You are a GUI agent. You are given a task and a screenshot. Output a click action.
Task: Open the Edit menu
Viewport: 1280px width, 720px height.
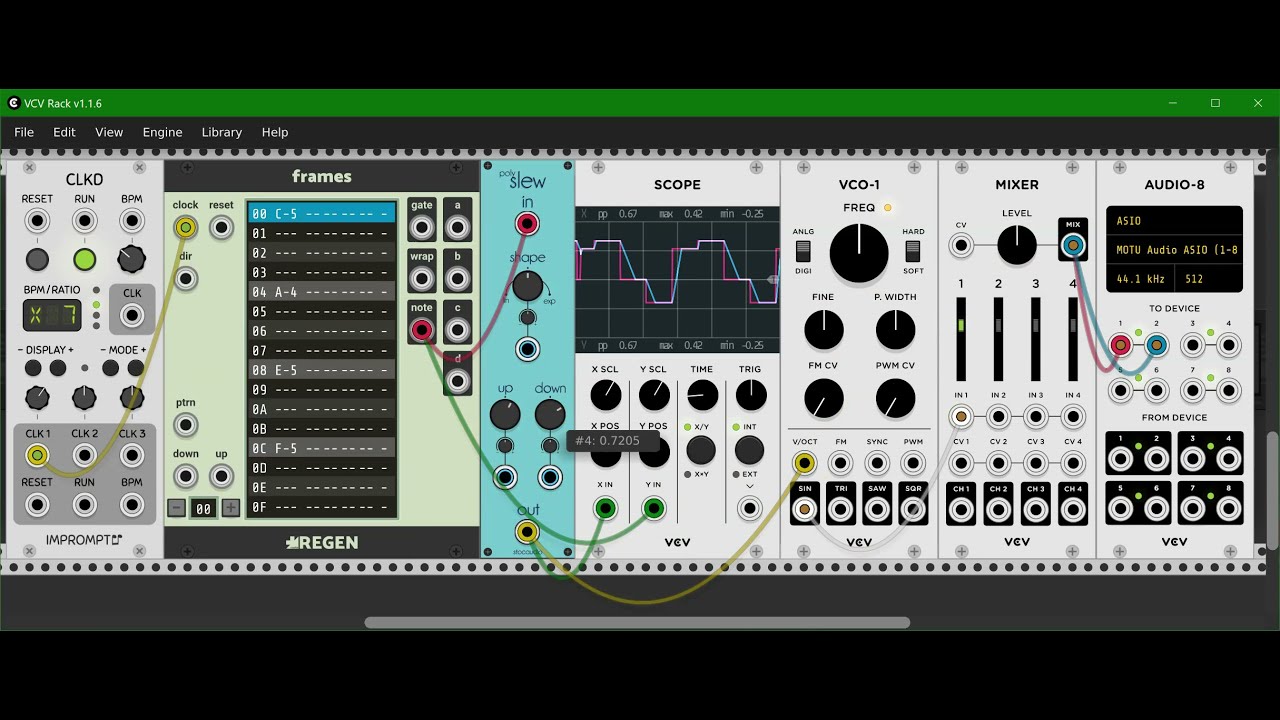click(x=64, y=132)
